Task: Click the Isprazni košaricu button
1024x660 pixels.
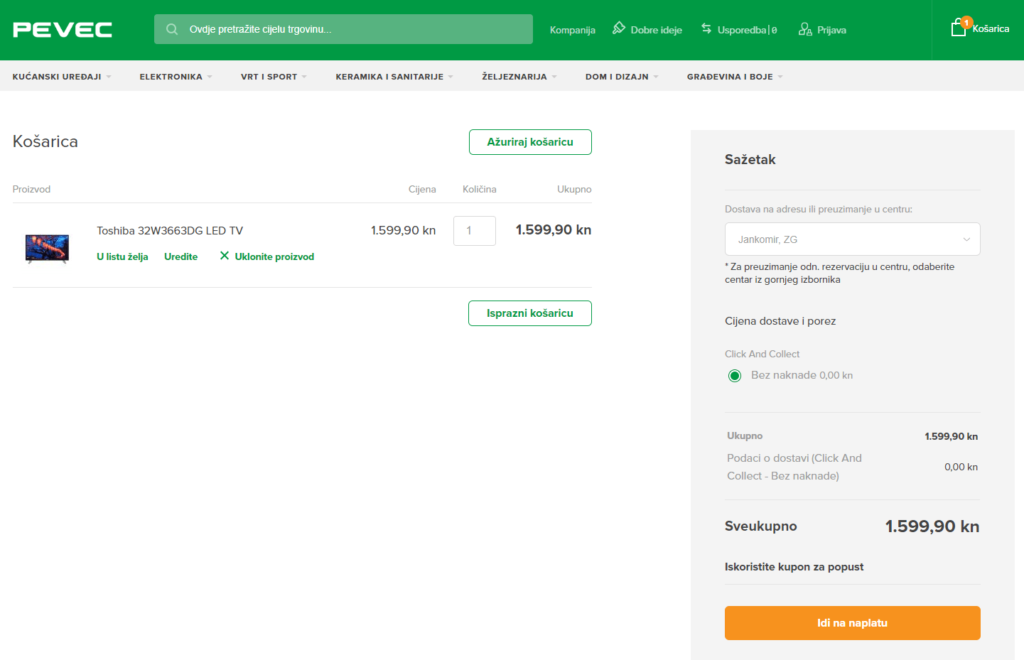Action: point(530,313)
